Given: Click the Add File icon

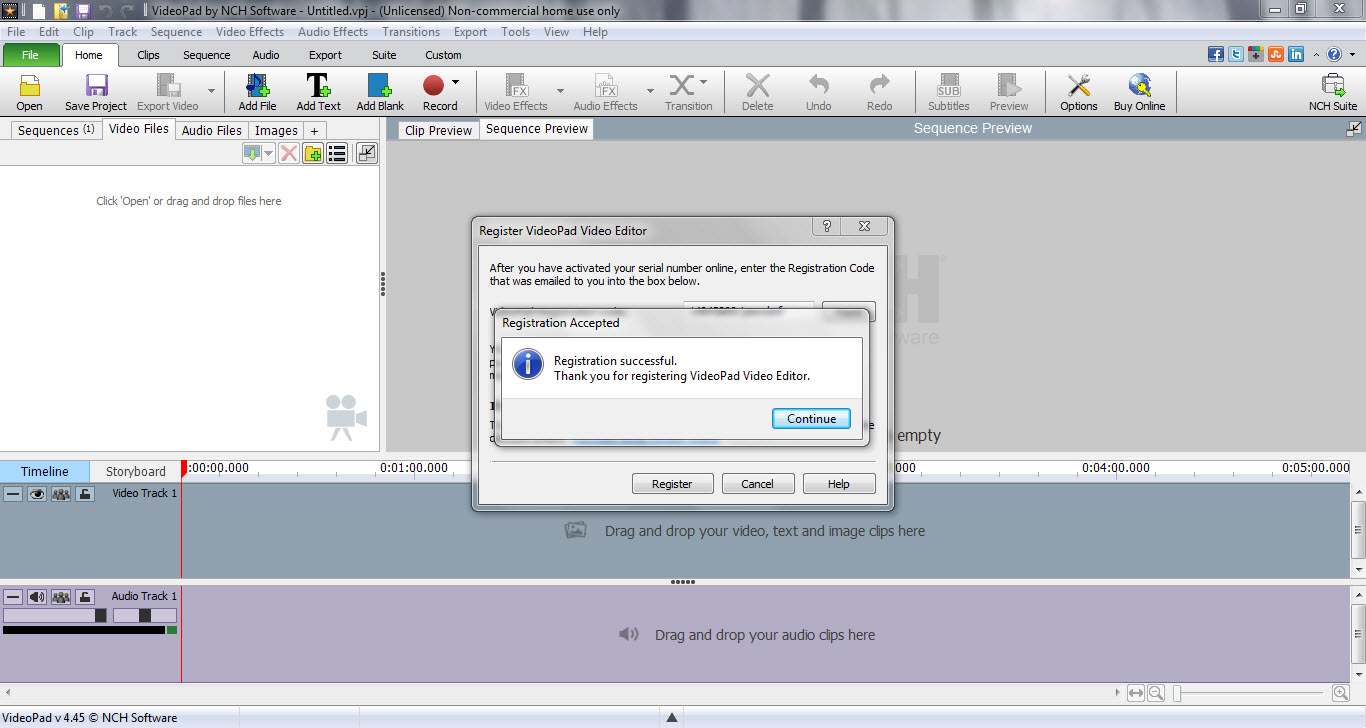Looking at the screenshot, I should [257, 86].
